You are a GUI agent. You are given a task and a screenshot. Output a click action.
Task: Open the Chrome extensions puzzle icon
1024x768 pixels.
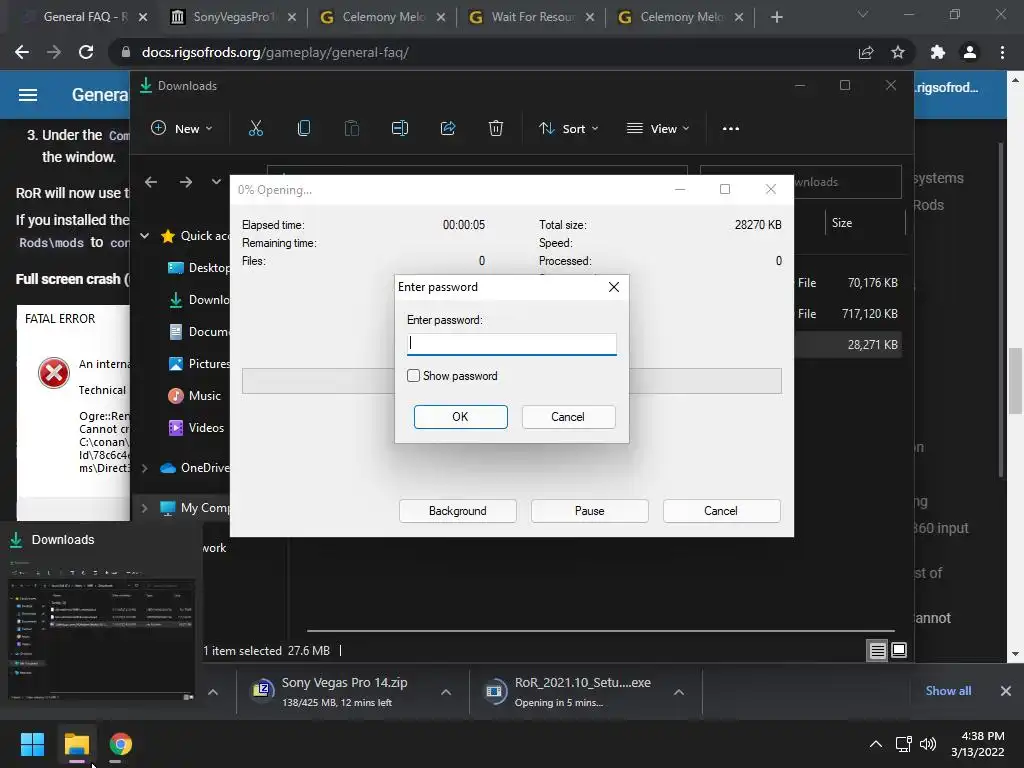[938, 52]
